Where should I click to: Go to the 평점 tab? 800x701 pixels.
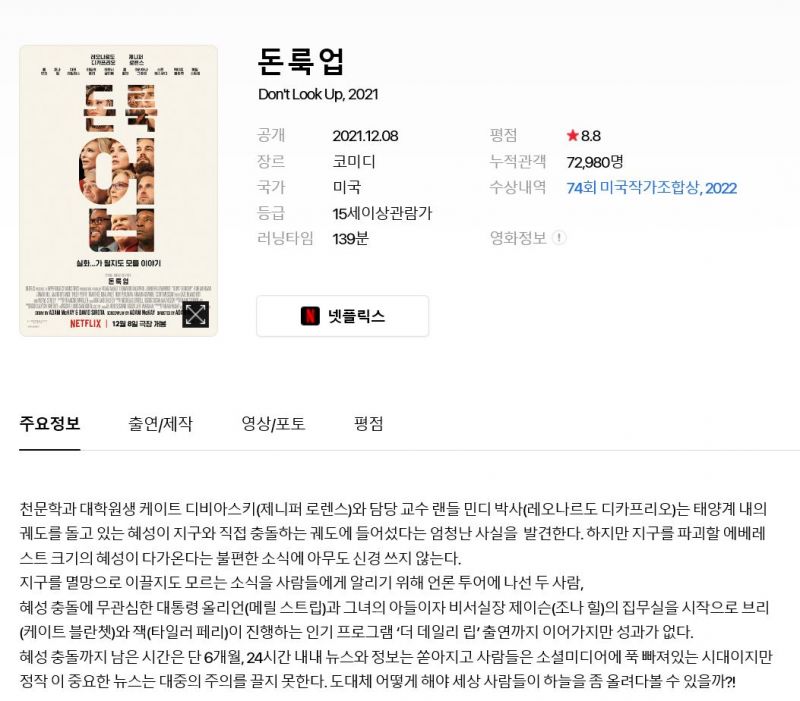368,423
